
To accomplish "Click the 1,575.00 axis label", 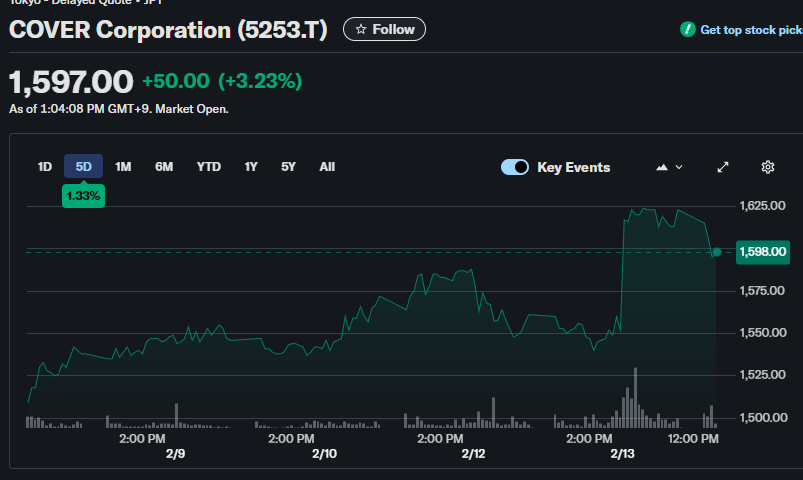I will click(x=763, y=291).
